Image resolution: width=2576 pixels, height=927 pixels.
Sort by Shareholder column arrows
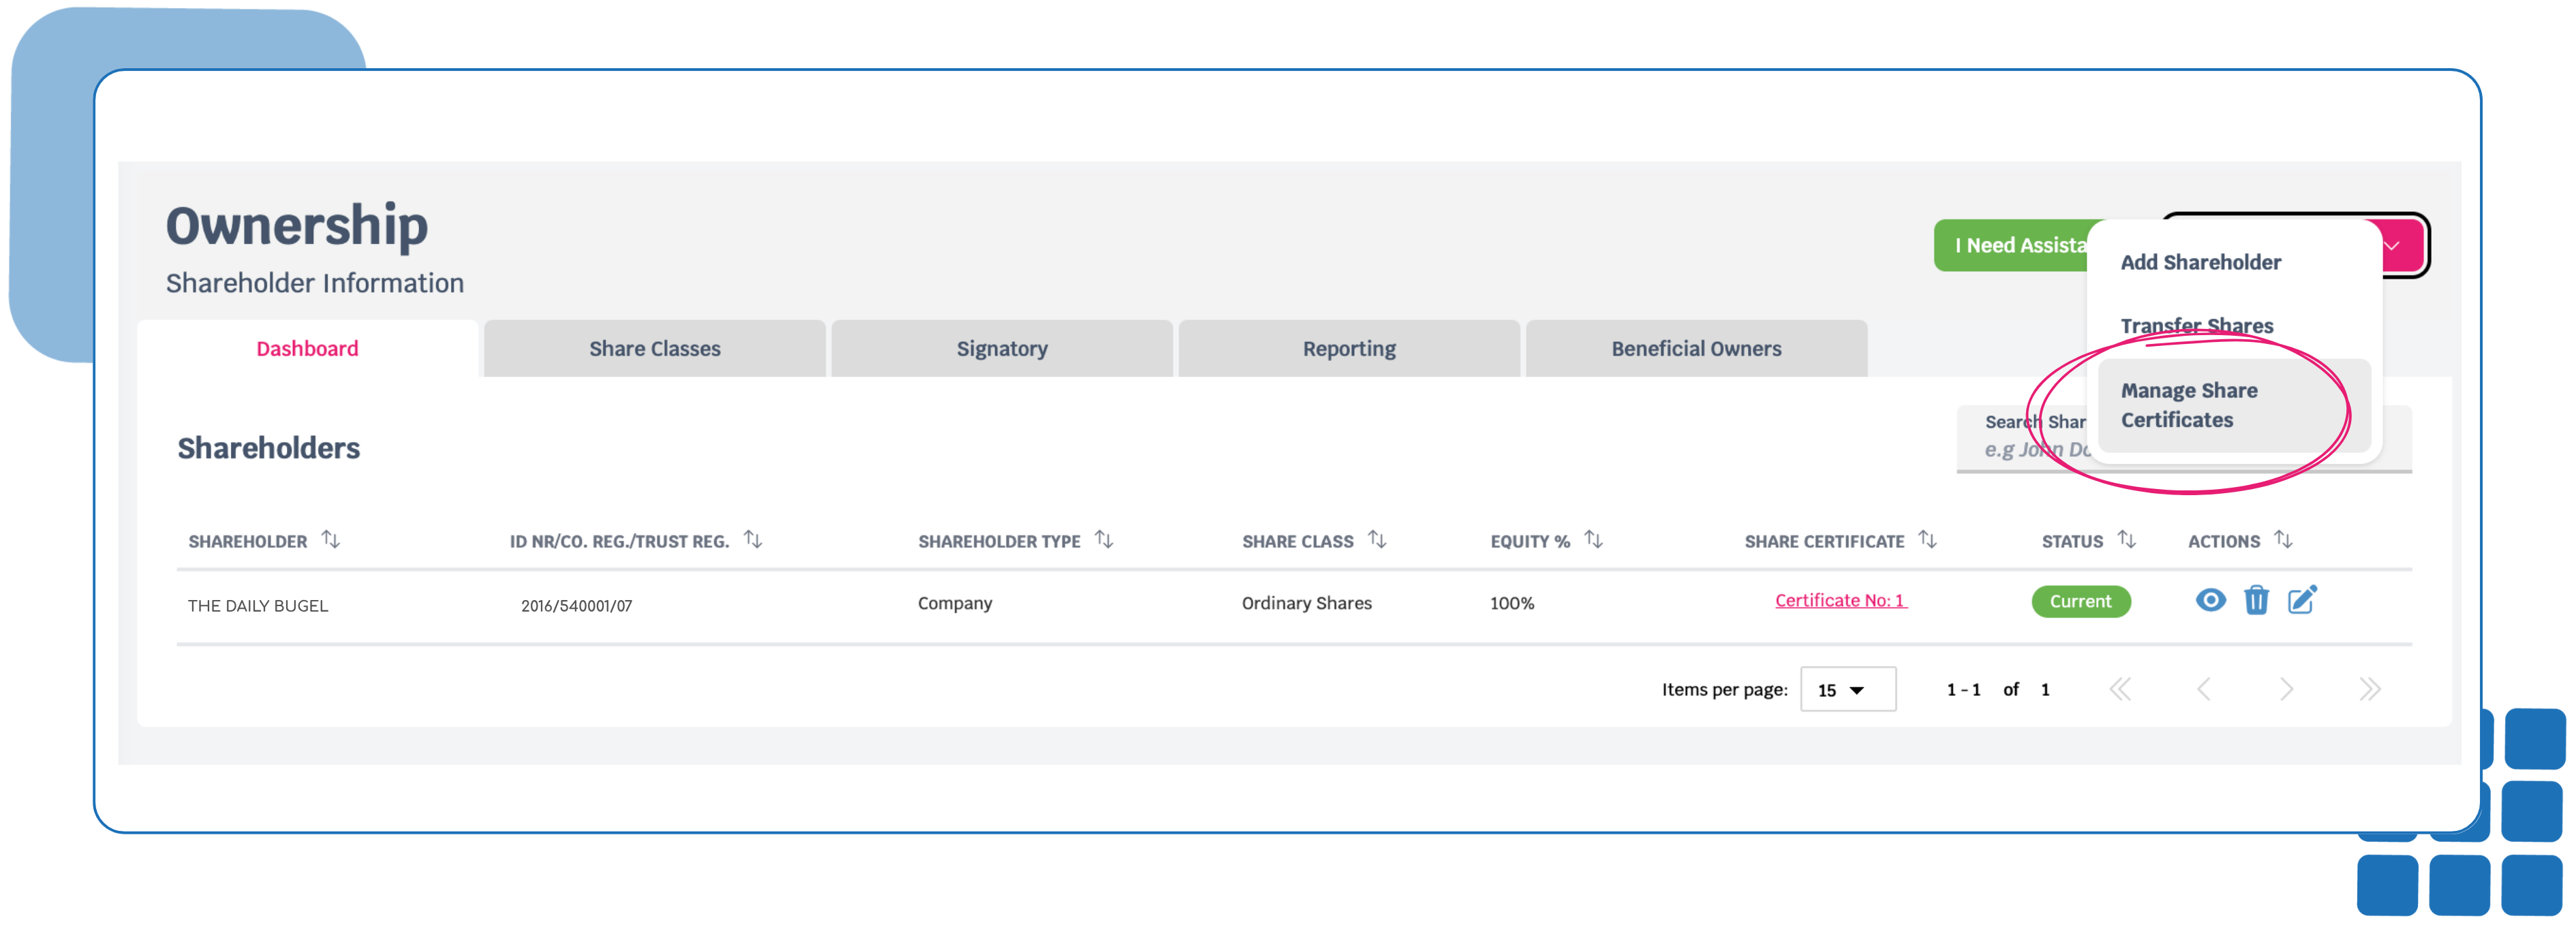click(330, 540)
